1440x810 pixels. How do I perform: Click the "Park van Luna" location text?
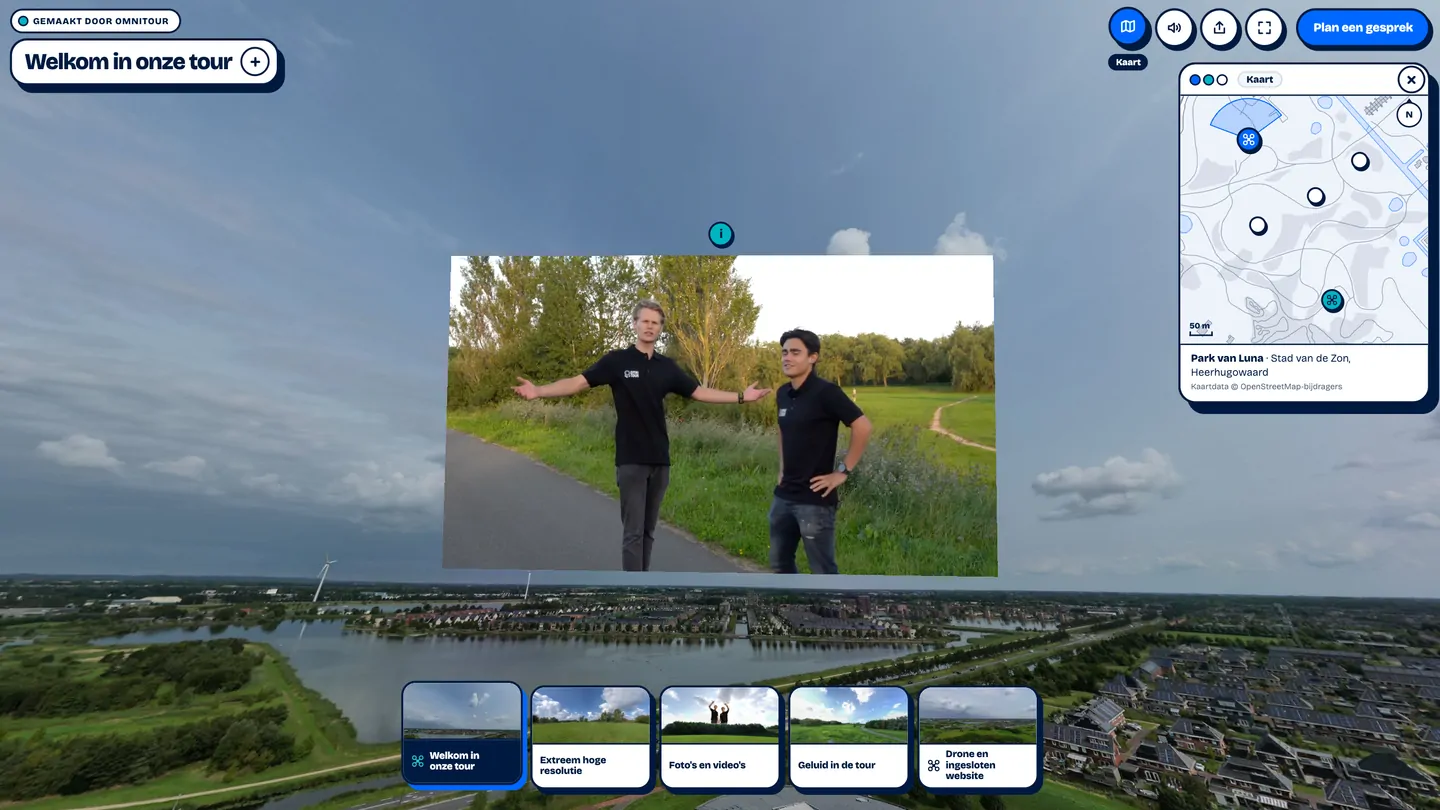tap(1227, 358)
